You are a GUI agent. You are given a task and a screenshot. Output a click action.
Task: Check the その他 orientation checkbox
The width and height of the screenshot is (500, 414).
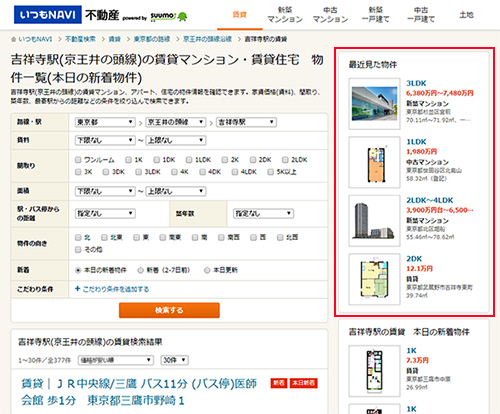[x=78, y=250]
